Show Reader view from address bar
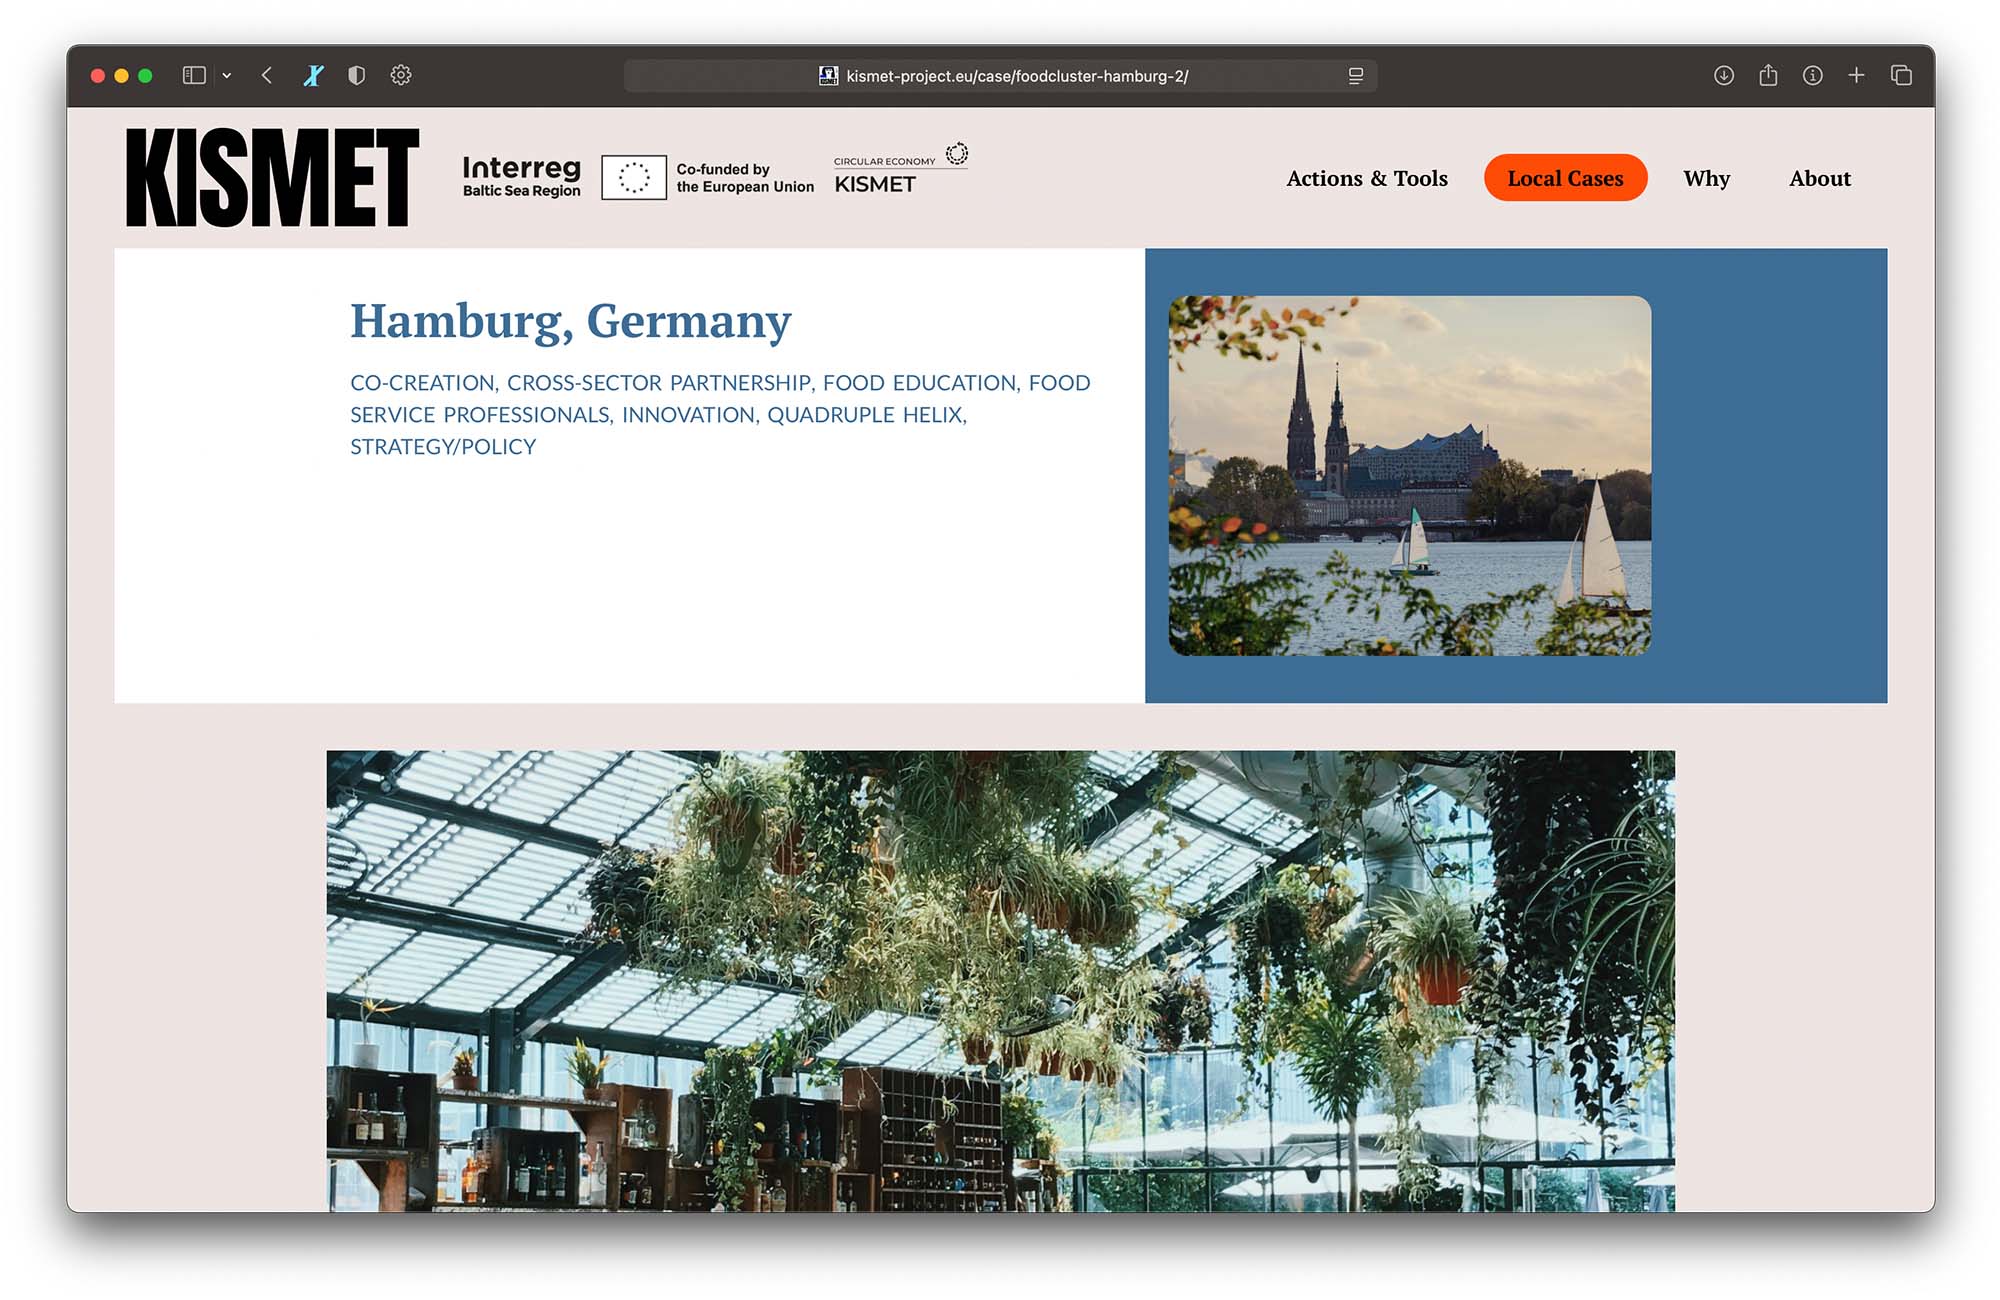The image size is (2000, 1300). point(1356,76)
